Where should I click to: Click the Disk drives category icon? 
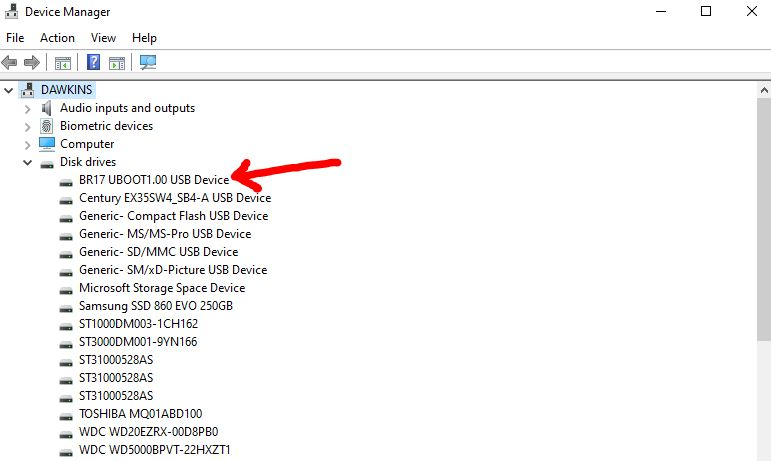[47, 164]
